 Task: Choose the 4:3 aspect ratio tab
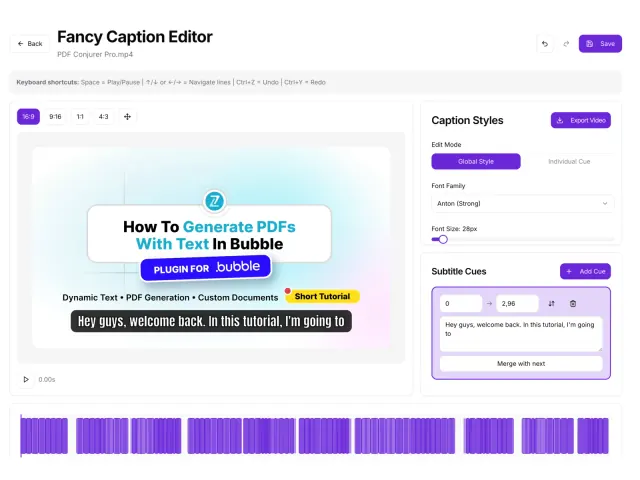coord(104,117)
